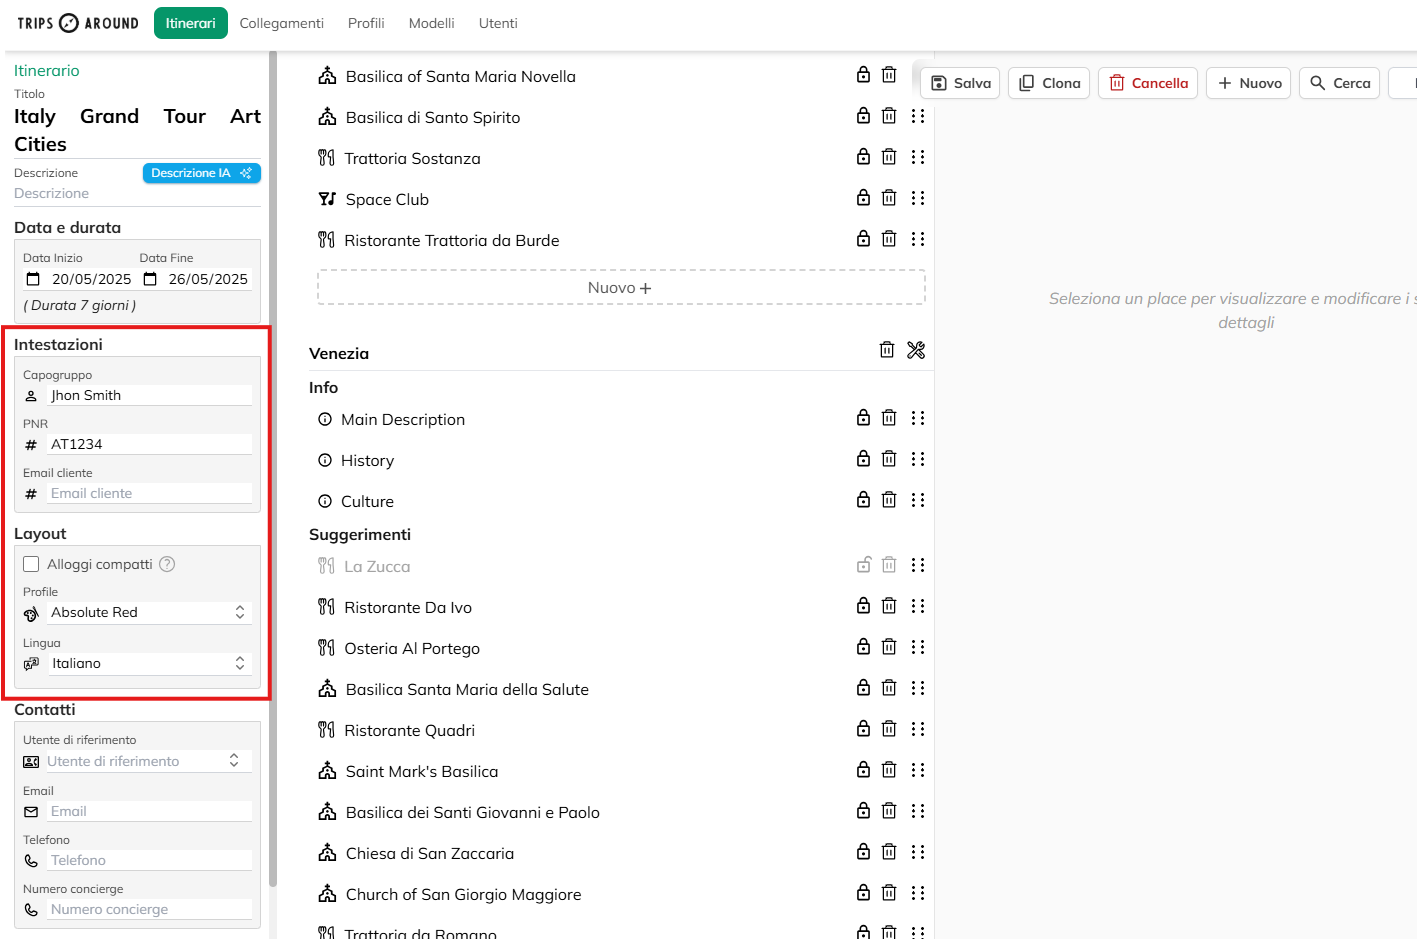Click trash icon for Ristorante Quadri
The height and width of the screenshot is (939, 1417).
[889, 729]
